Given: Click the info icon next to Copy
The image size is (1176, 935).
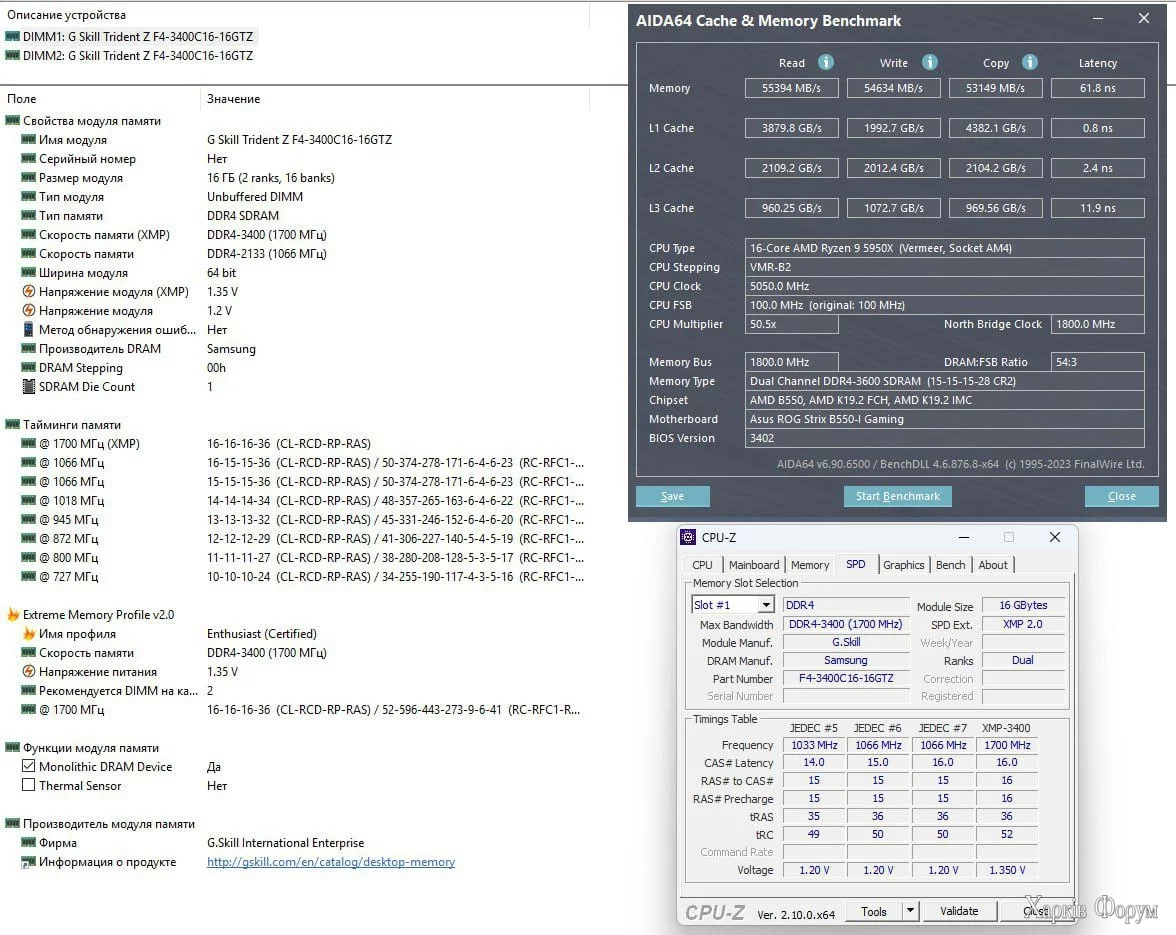Looking at the screenshot, I should point(1030,62).
